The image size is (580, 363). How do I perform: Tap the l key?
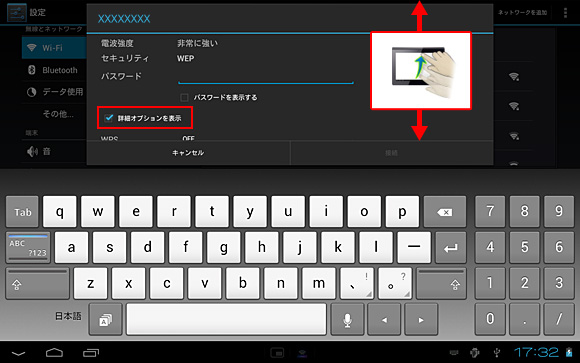point(376,248)
